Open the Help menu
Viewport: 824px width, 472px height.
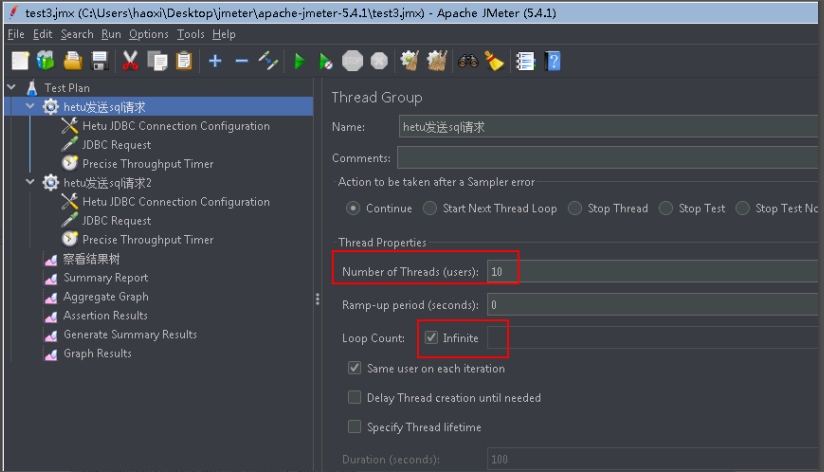(x=223, y=34)
